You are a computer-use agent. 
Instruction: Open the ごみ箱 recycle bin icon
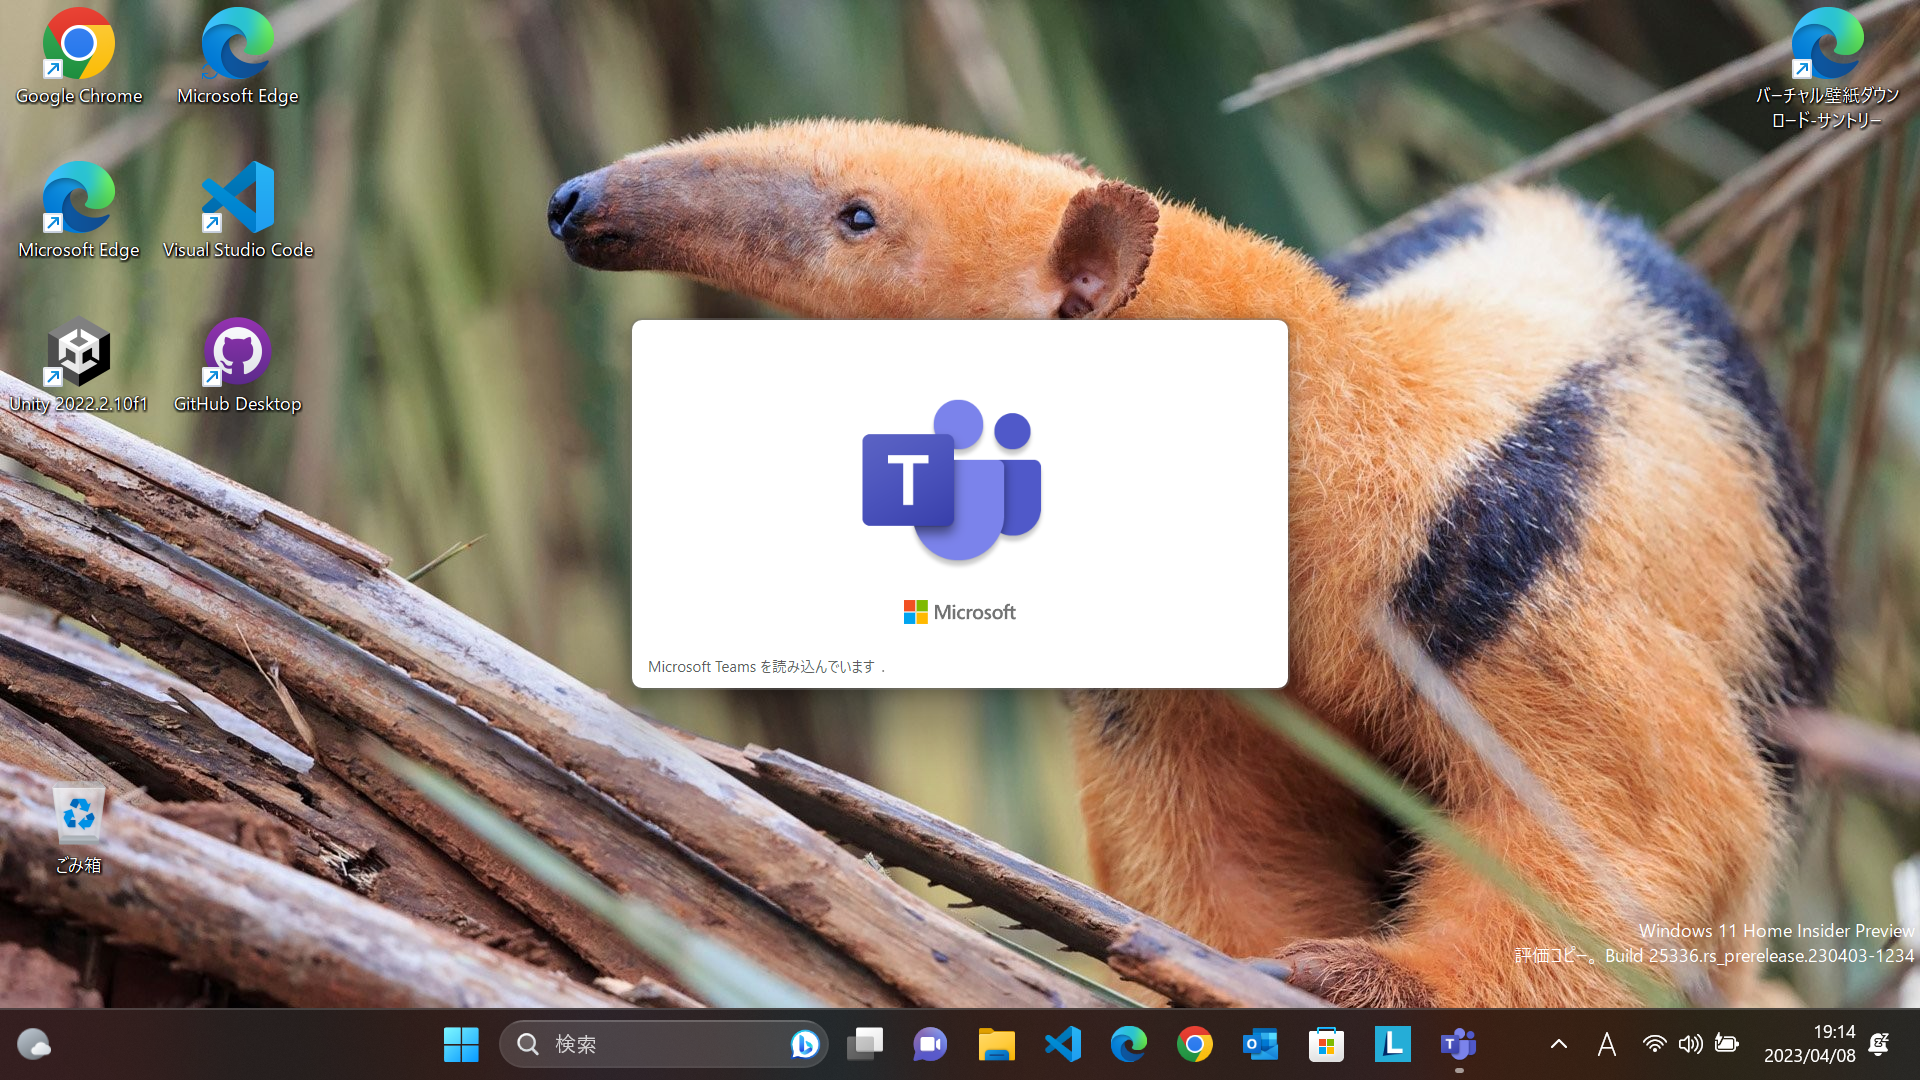coord(78,829)
